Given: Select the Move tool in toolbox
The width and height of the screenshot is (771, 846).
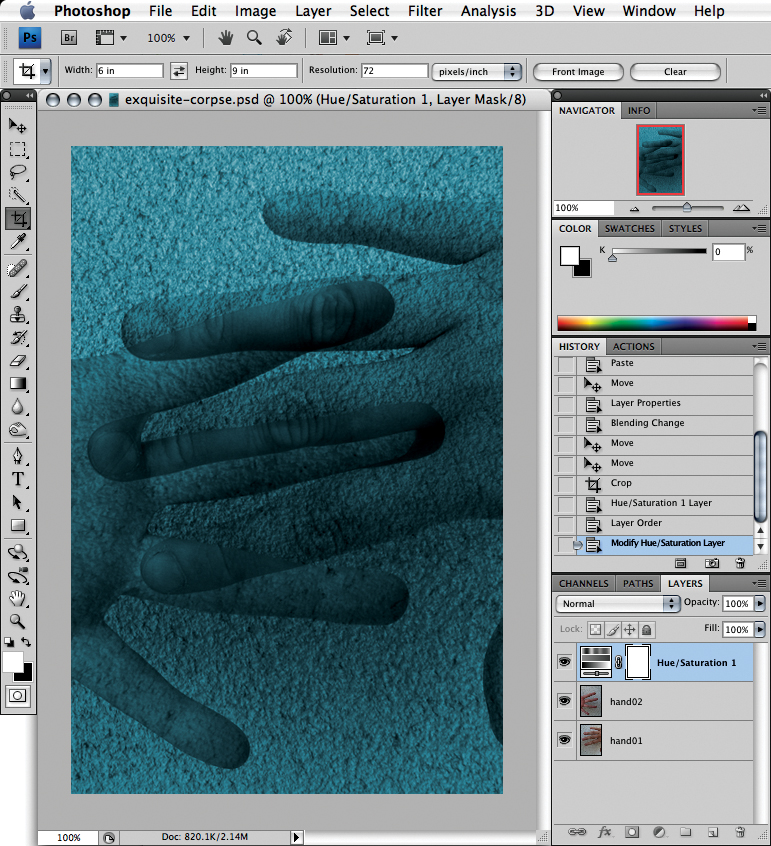Looking at the screenshot, I should 18,126.
